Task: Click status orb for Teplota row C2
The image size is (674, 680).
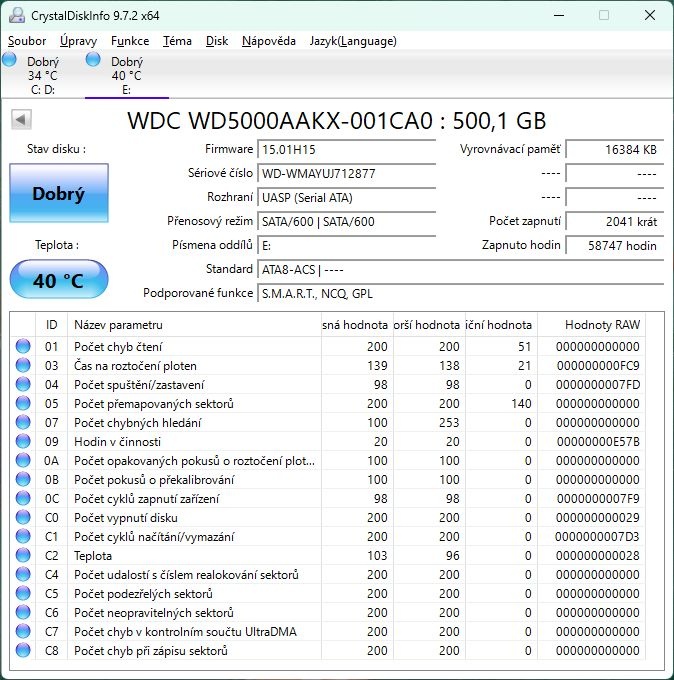Action: pos(23,556)
